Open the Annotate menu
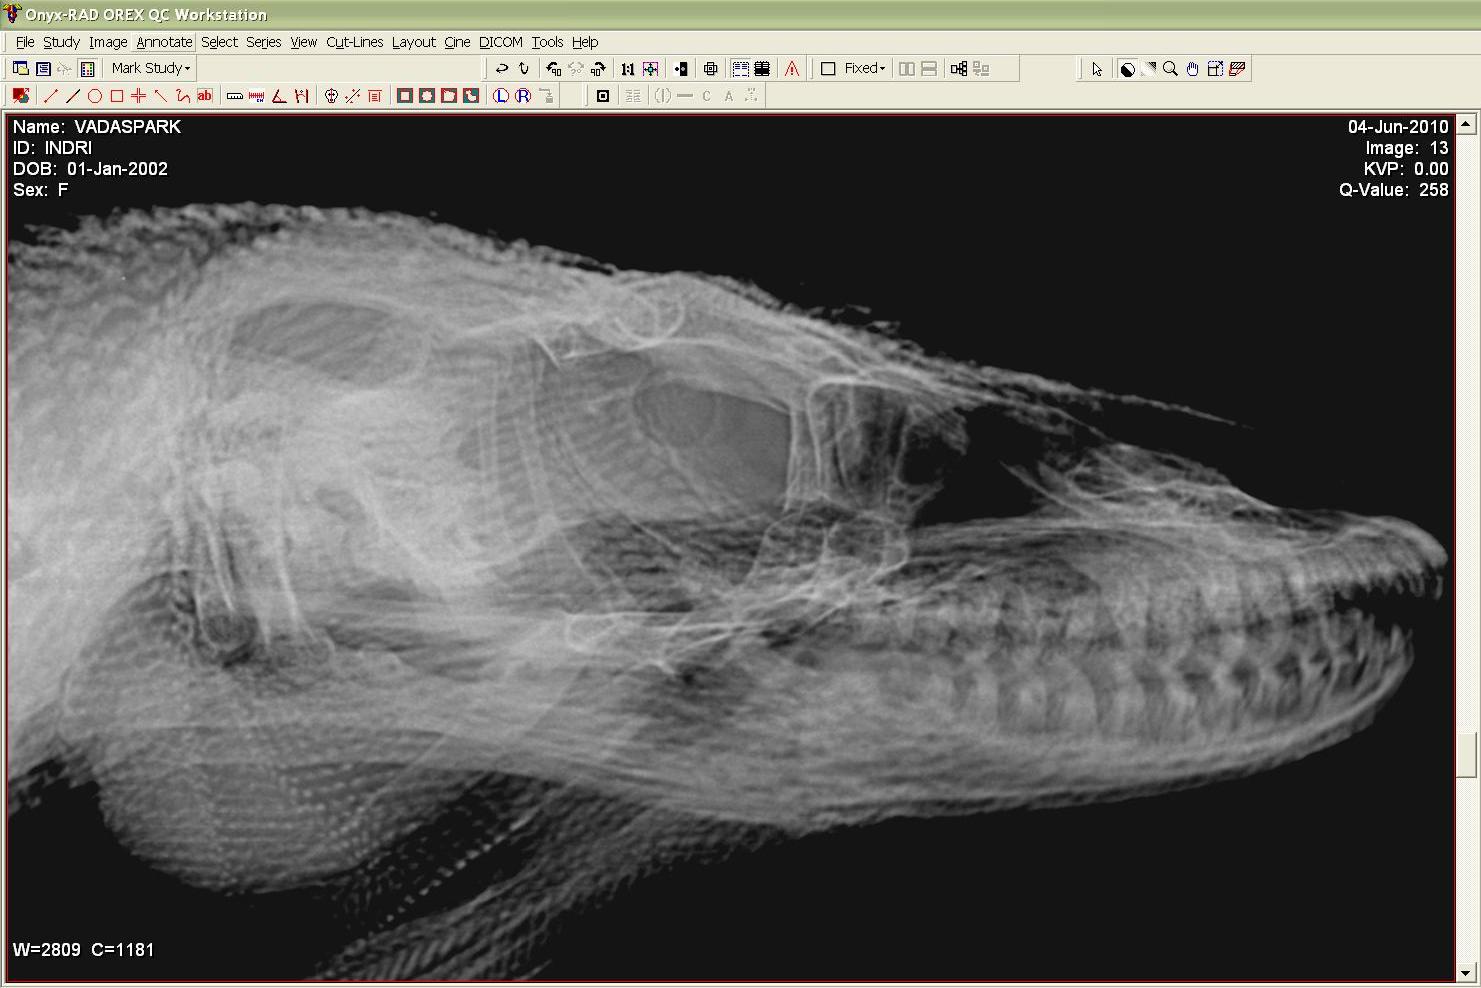This screenshot has width=1481, height=988. [164, 42]
